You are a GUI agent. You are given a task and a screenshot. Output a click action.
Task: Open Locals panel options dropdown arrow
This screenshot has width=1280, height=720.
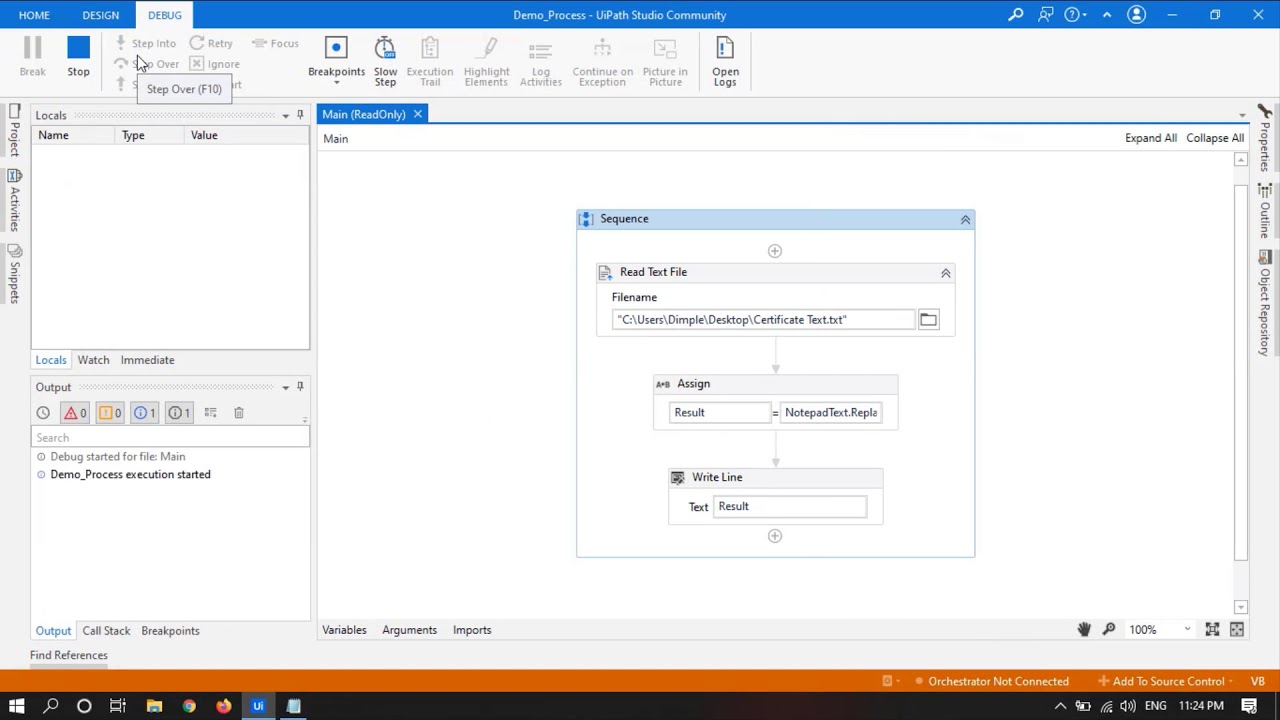285,116
